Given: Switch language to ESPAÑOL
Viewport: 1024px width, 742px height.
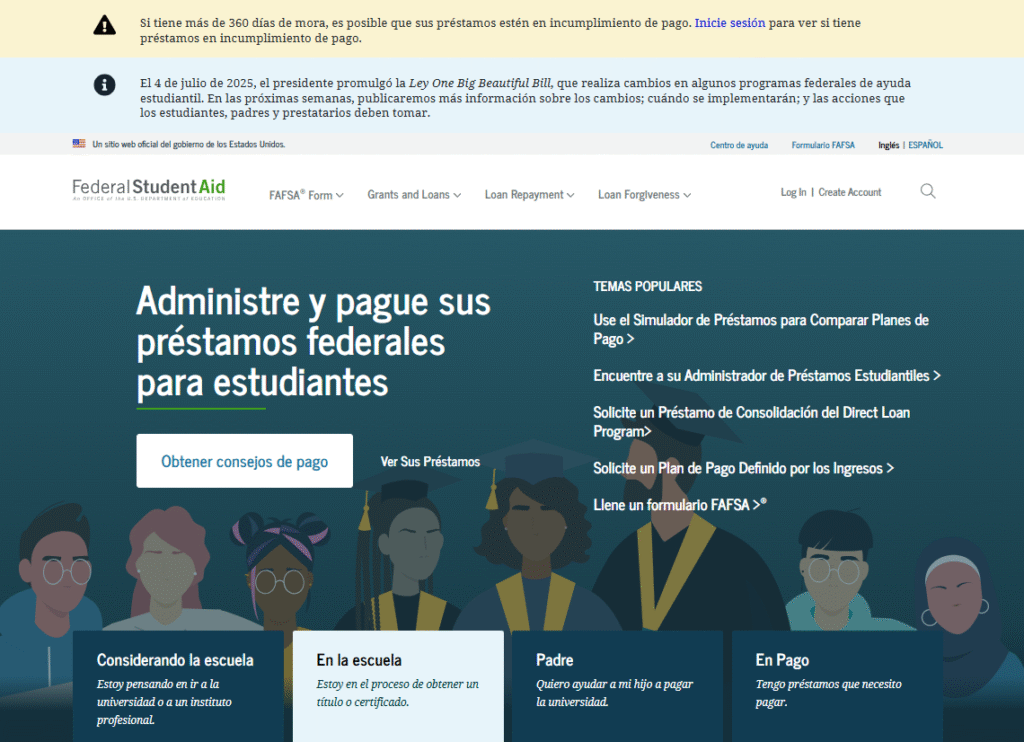Looking at the screenshot, I should [x=925, y=145].
